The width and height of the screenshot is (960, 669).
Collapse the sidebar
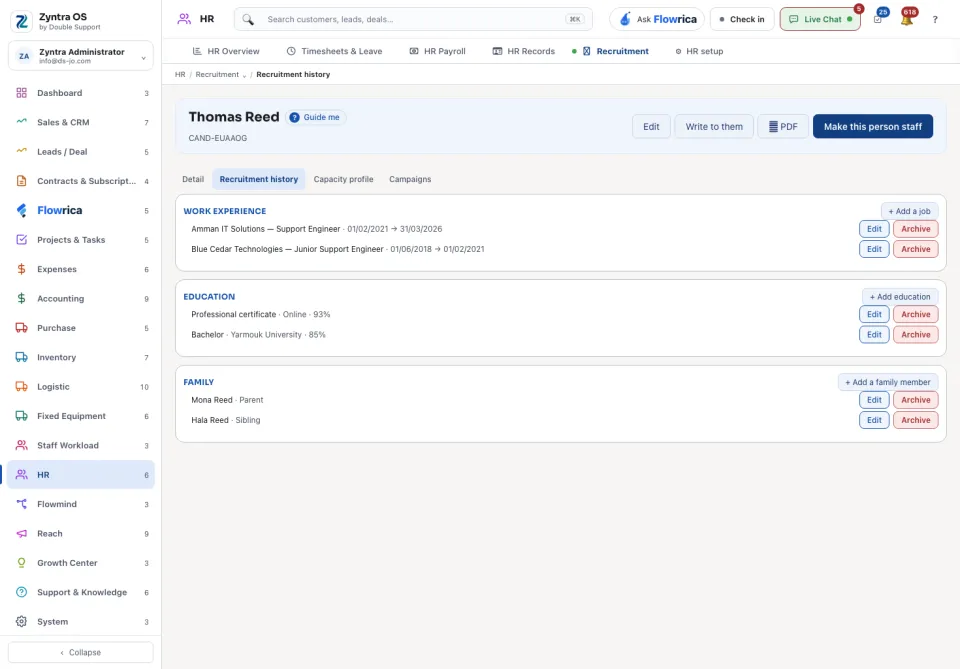pyautogui.click(x=81, y=652)
